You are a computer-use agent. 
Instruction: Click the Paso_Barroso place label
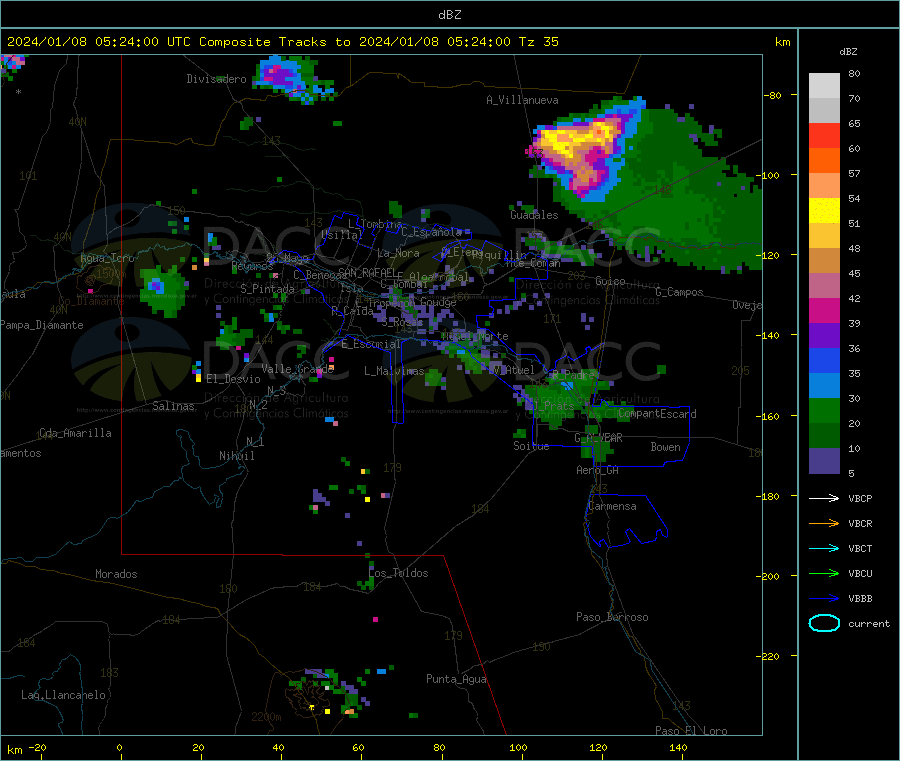(612, 617)
